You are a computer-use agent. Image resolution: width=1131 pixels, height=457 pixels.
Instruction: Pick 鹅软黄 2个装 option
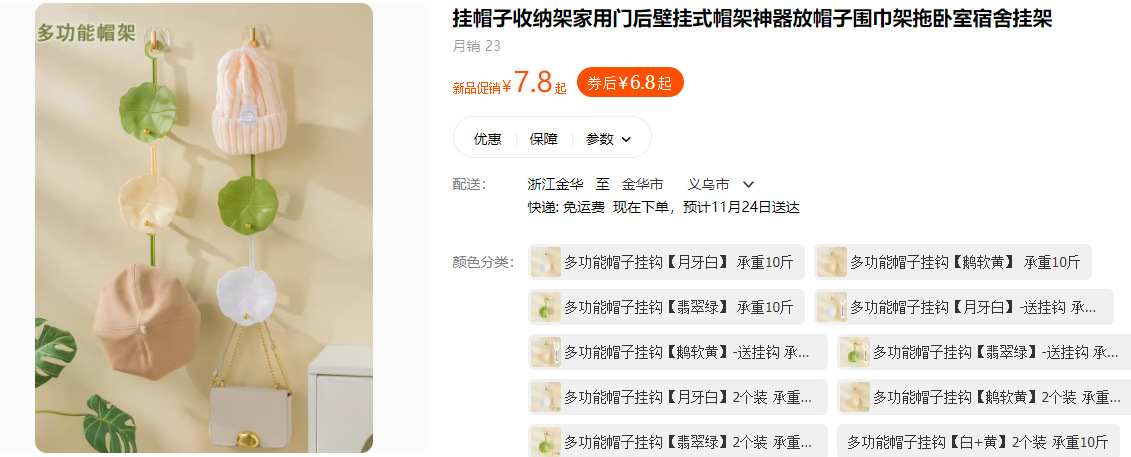point(984,397)
